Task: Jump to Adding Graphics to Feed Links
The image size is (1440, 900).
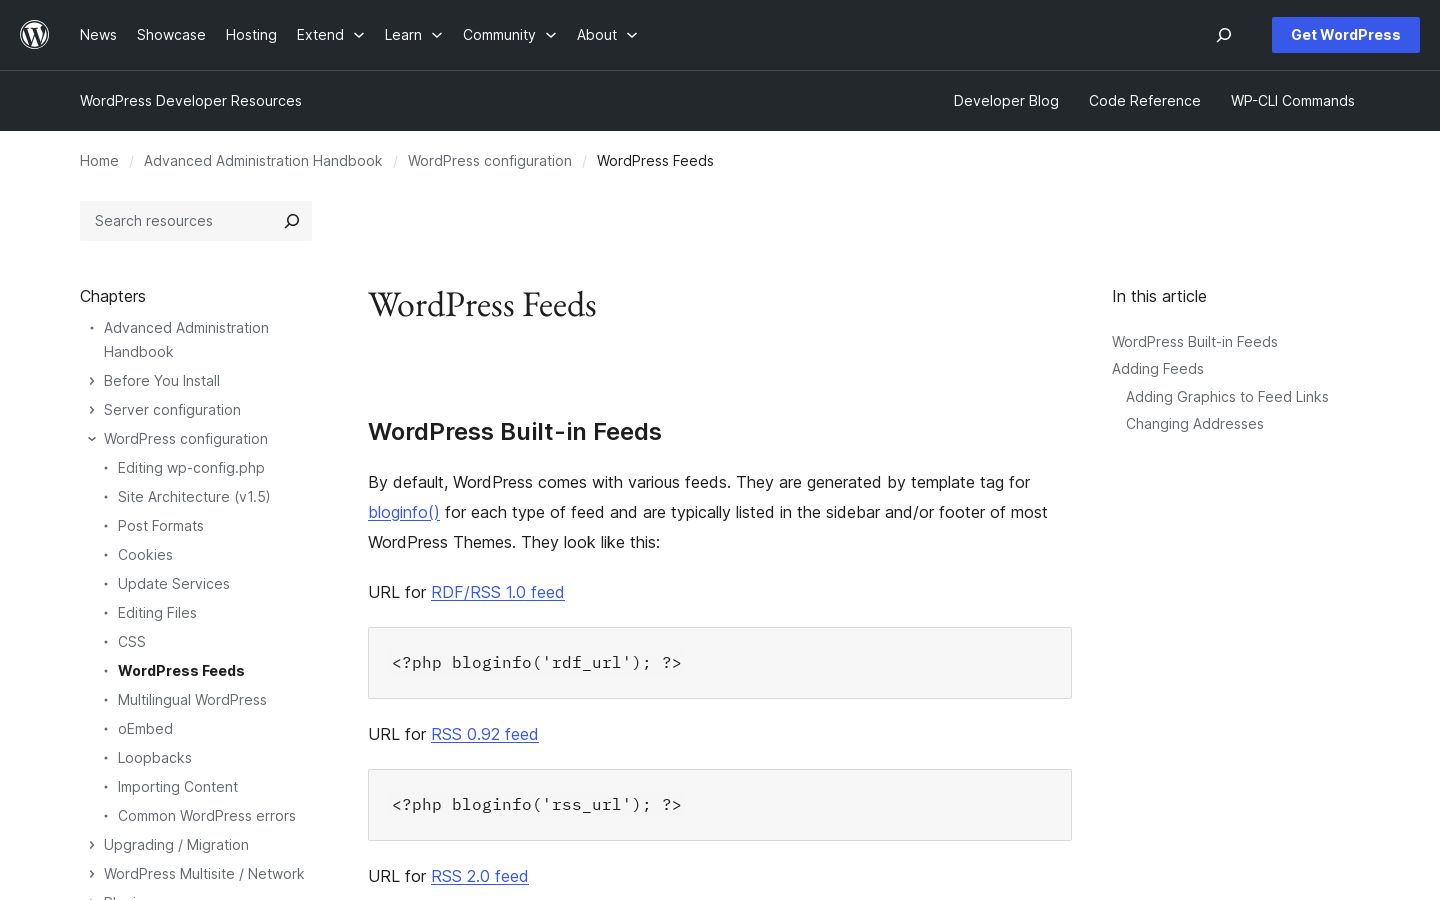Action: [x=1227, y=397]
